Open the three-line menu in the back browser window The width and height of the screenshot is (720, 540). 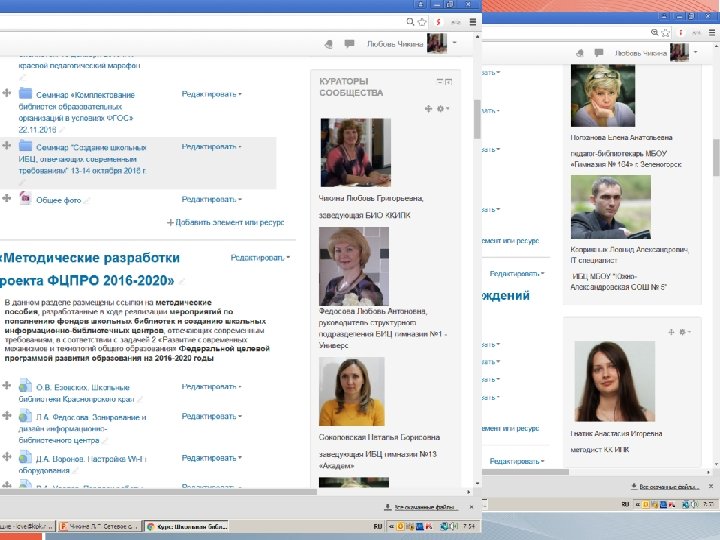tap(712, 33)
